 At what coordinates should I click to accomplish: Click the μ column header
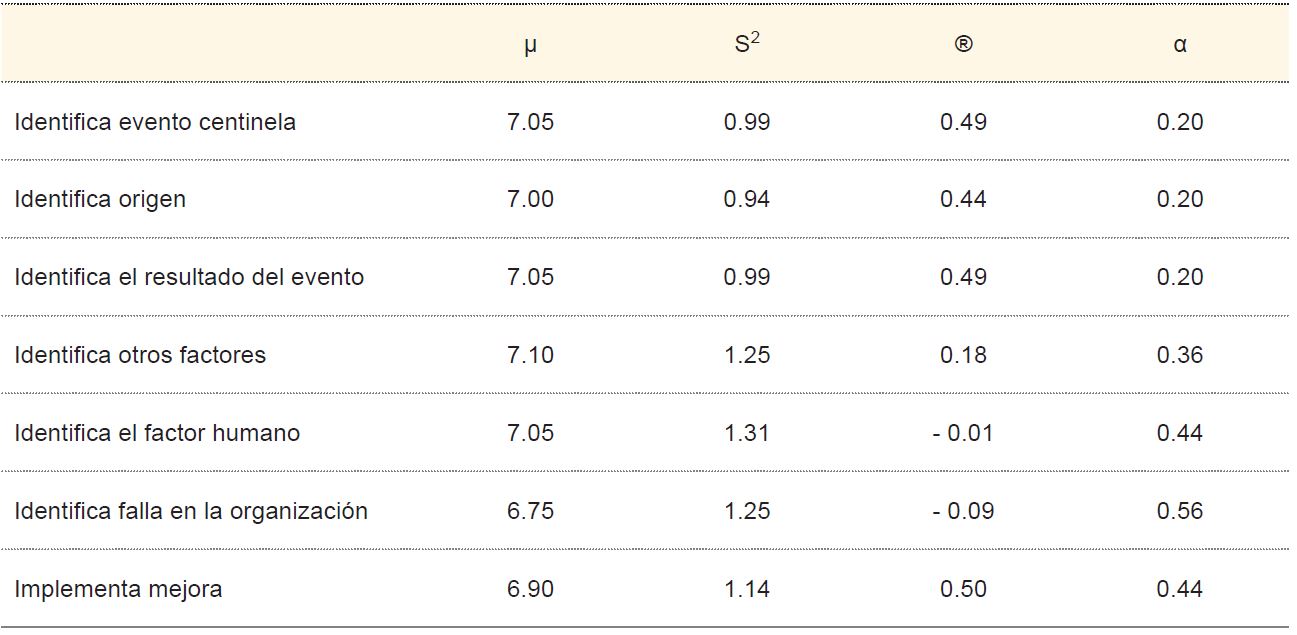[530, 45]
